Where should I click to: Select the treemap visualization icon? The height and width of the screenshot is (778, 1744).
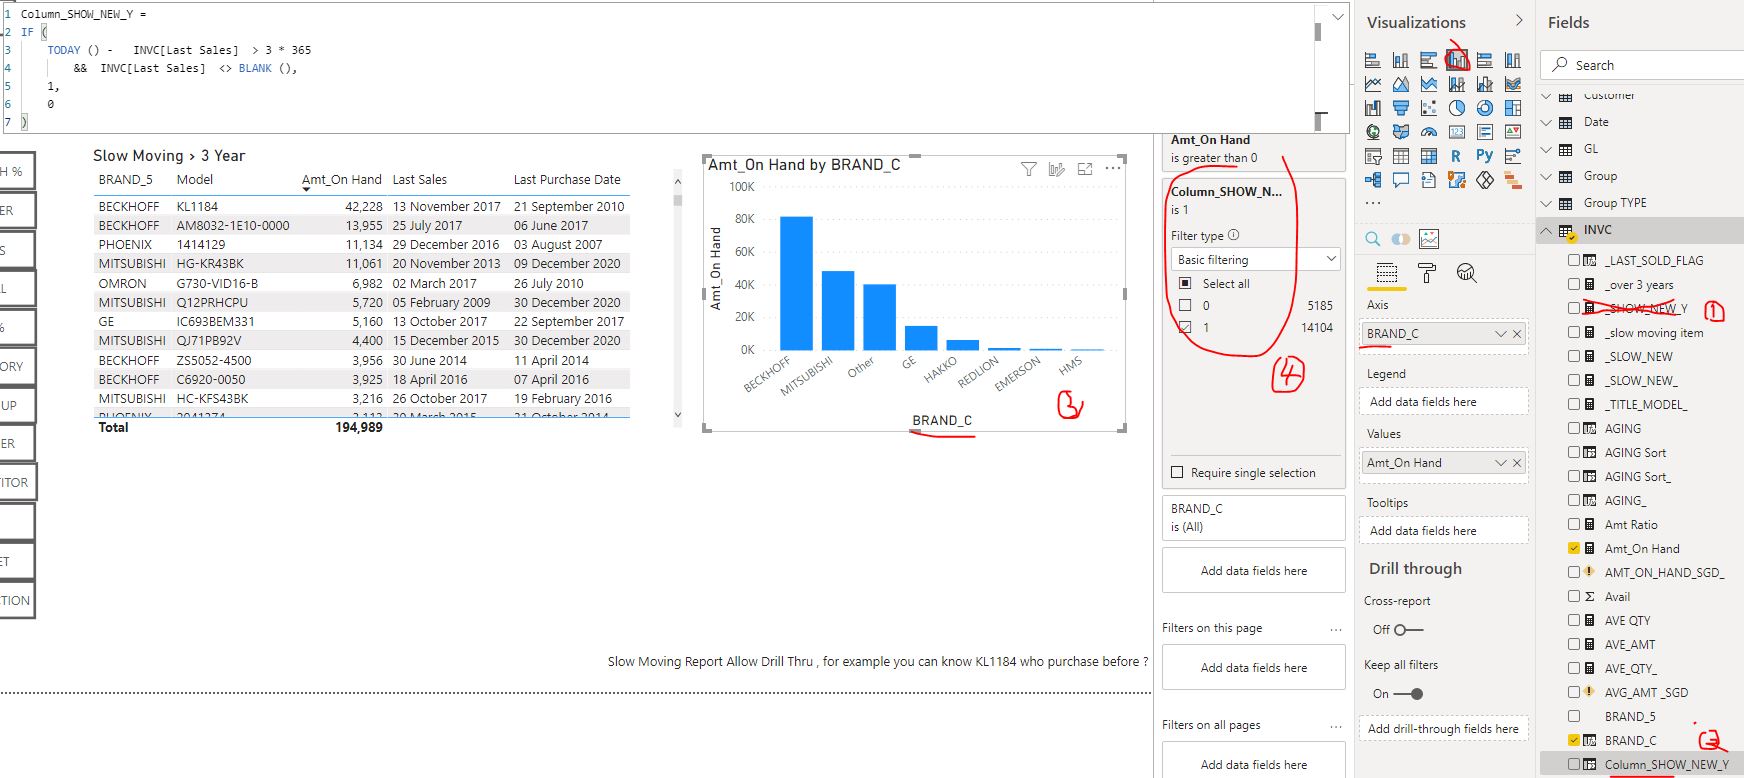pyautogui.click(x=1513, y=108)
